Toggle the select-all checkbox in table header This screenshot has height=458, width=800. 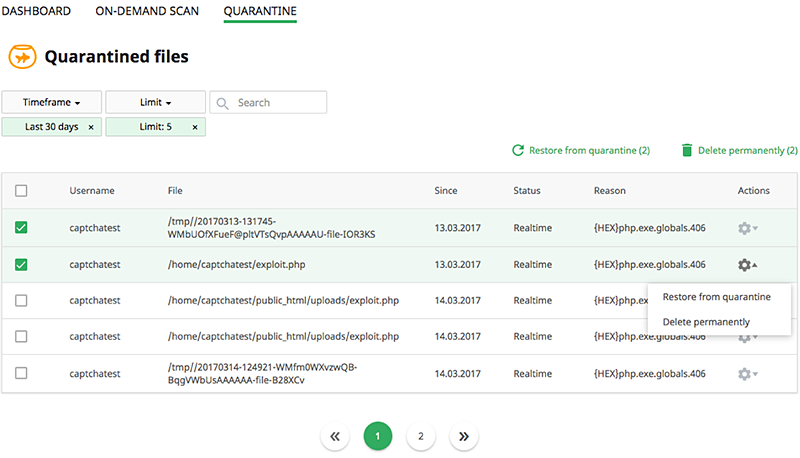pos(21,191)
